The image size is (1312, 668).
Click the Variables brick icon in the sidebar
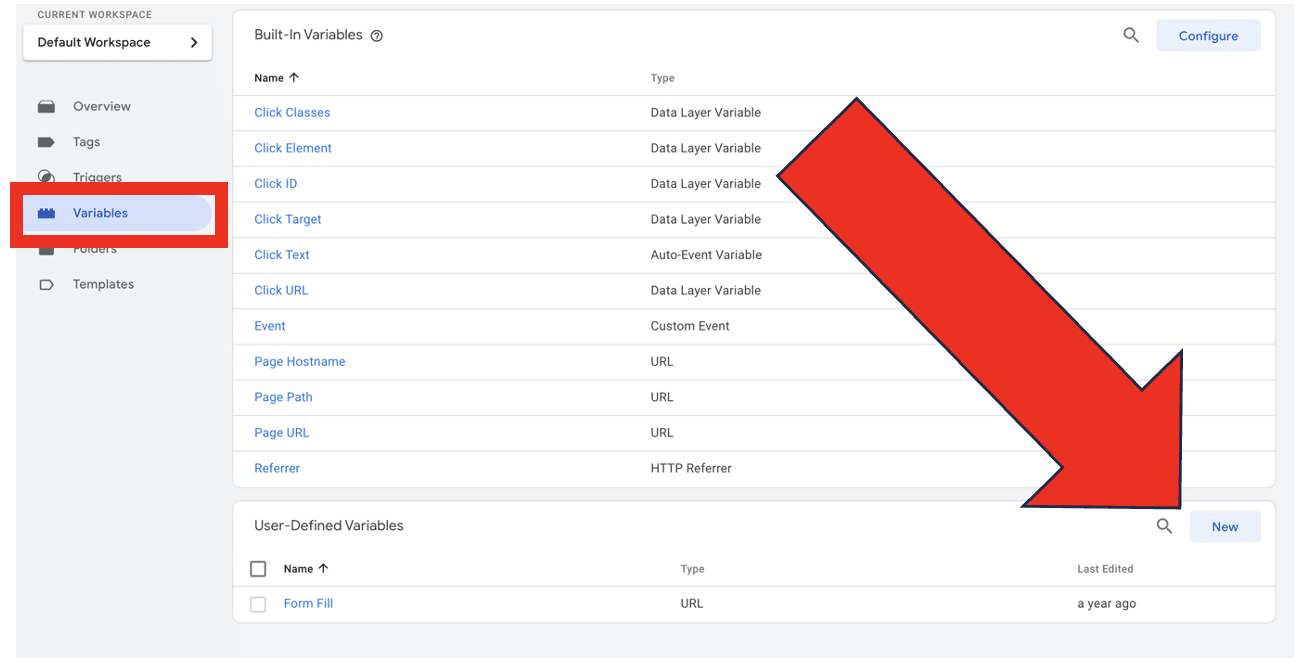tap(46, 213)
